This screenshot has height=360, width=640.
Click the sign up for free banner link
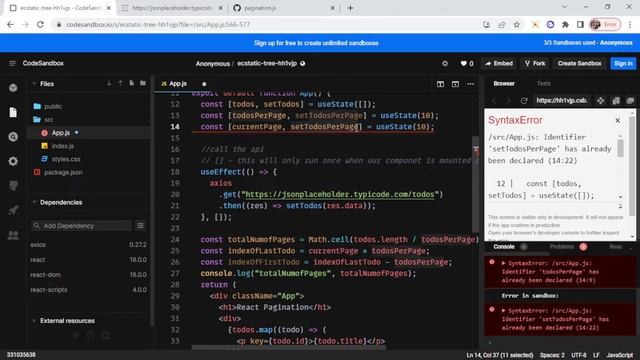click(316, 43)
